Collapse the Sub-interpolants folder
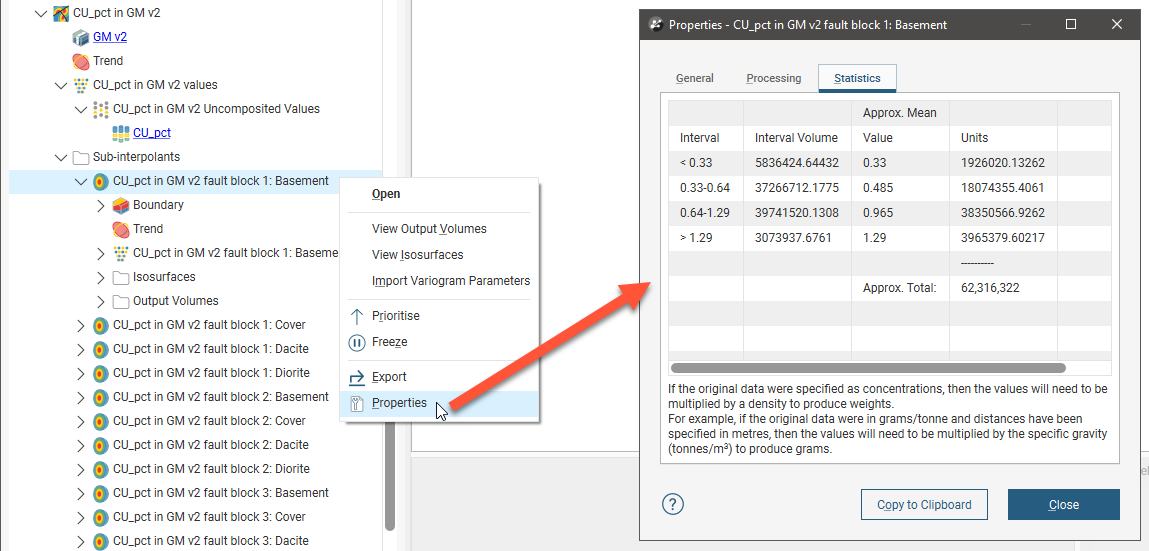 pyautogui.click(x=61, y=157)
